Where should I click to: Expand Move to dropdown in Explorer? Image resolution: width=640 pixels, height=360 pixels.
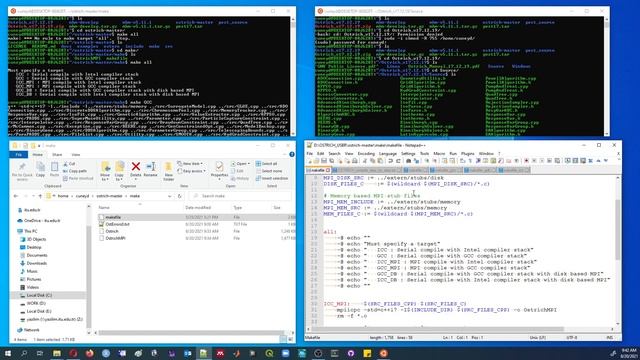tap(105, 177)
